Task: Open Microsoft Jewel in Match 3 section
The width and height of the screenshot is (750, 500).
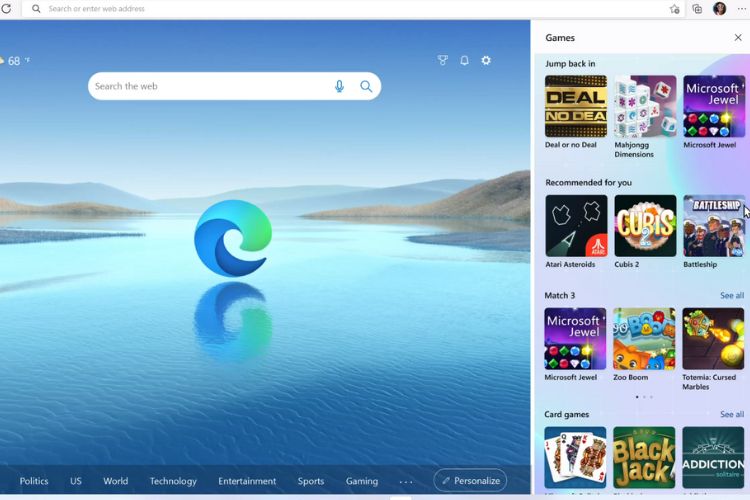Action: tap(575, 338)
